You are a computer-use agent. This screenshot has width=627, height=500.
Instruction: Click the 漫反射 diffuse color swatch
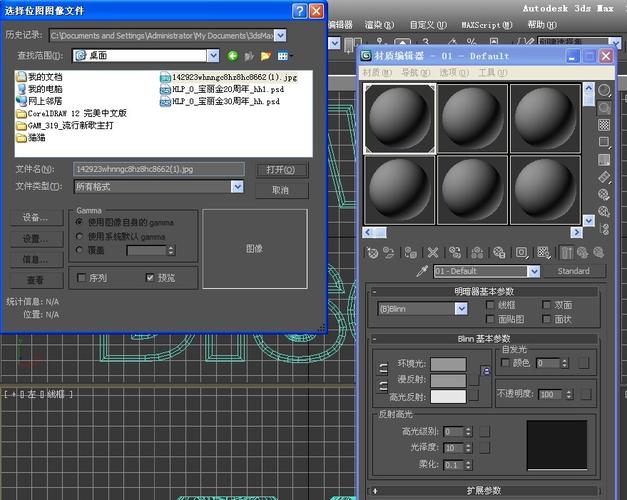pyautogui.click(x=448, y=380)
